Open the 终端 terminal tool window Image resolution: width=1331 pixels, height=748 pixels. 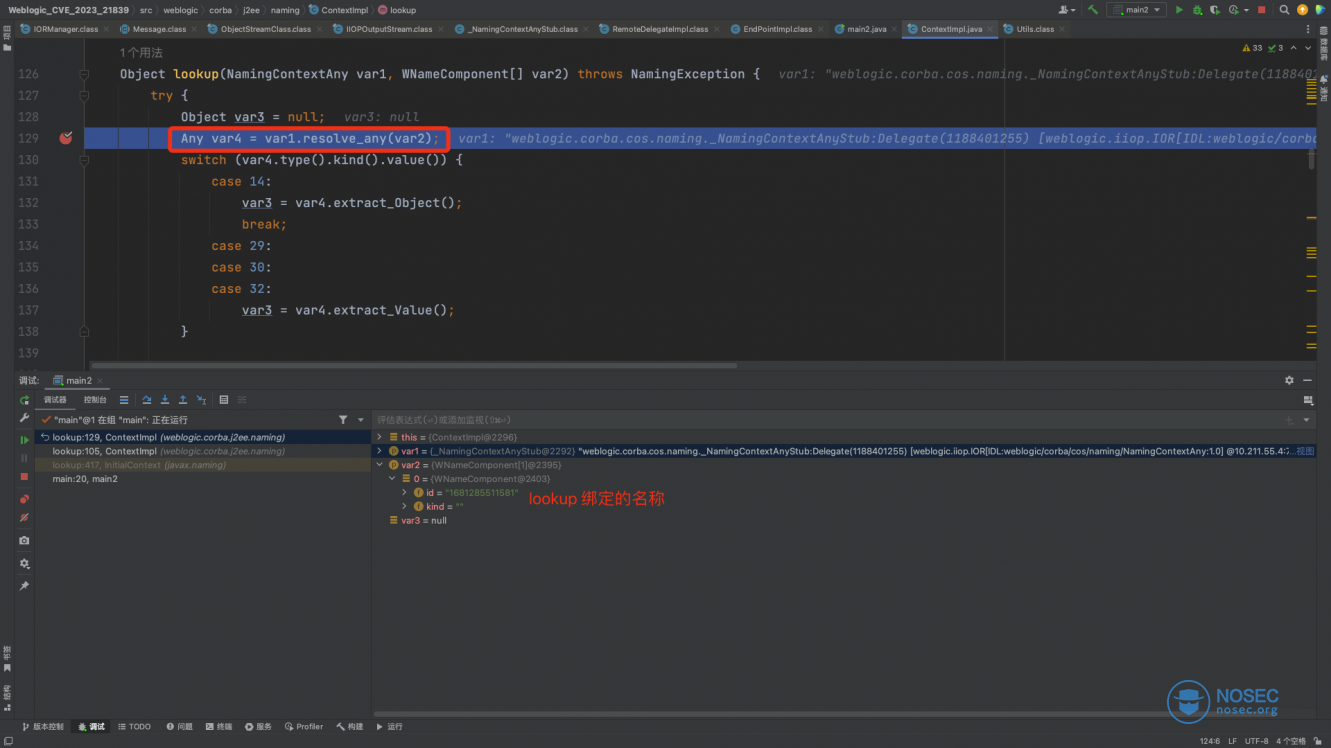coord(219,726)
